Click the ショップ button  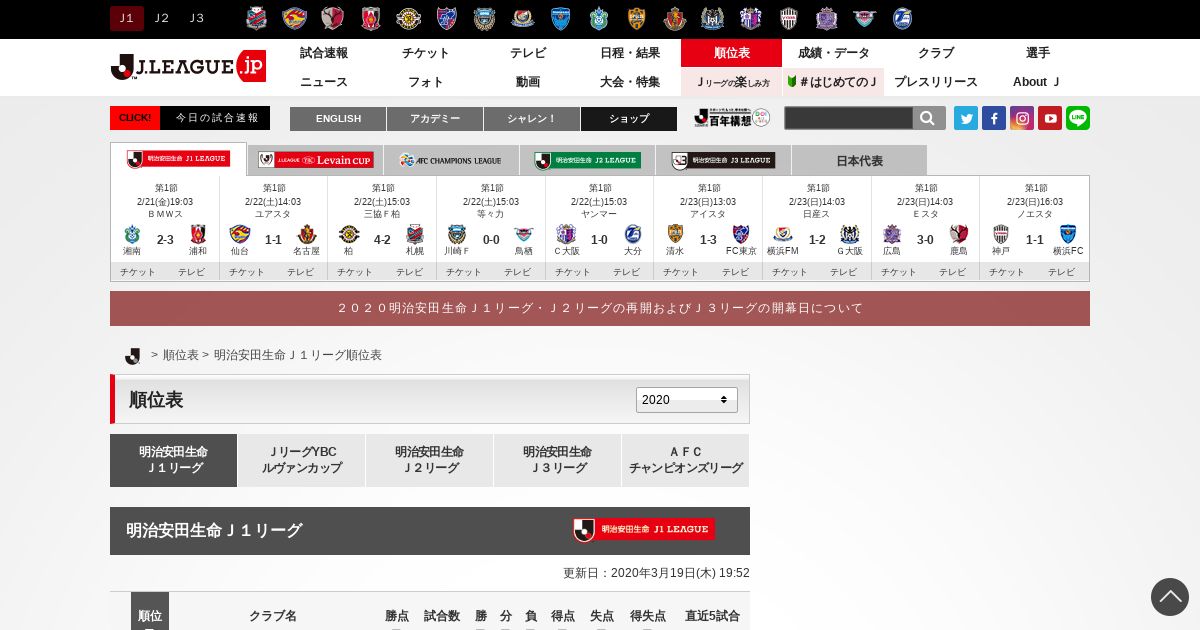(629, 119)
